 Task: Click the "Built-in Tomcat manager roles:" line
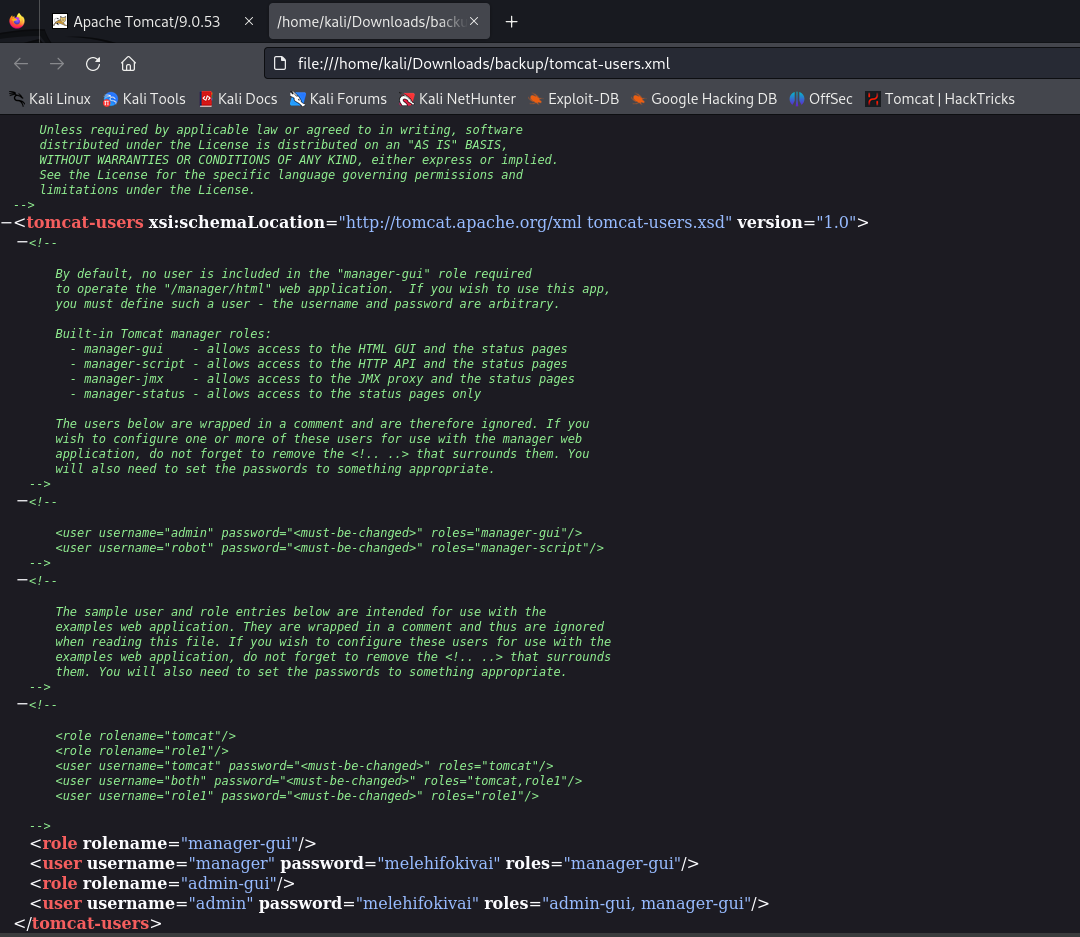click(x=163, y=333)
